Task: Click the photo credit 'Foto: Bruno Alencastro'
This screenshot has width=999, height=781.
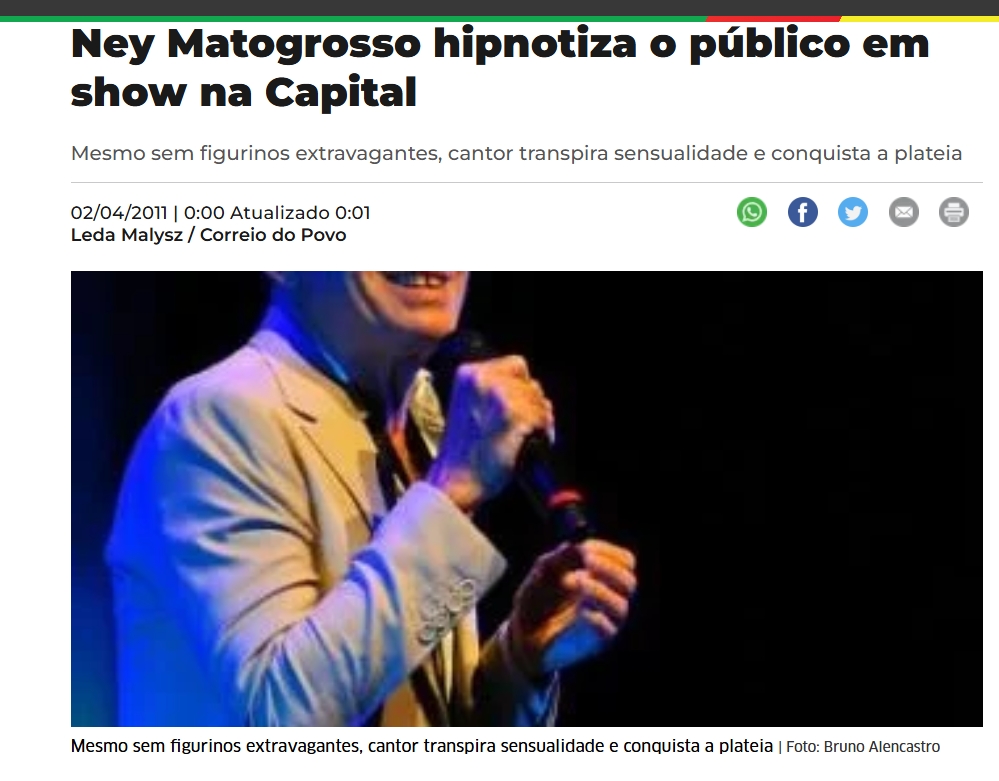Action: [x=863, y=747]
